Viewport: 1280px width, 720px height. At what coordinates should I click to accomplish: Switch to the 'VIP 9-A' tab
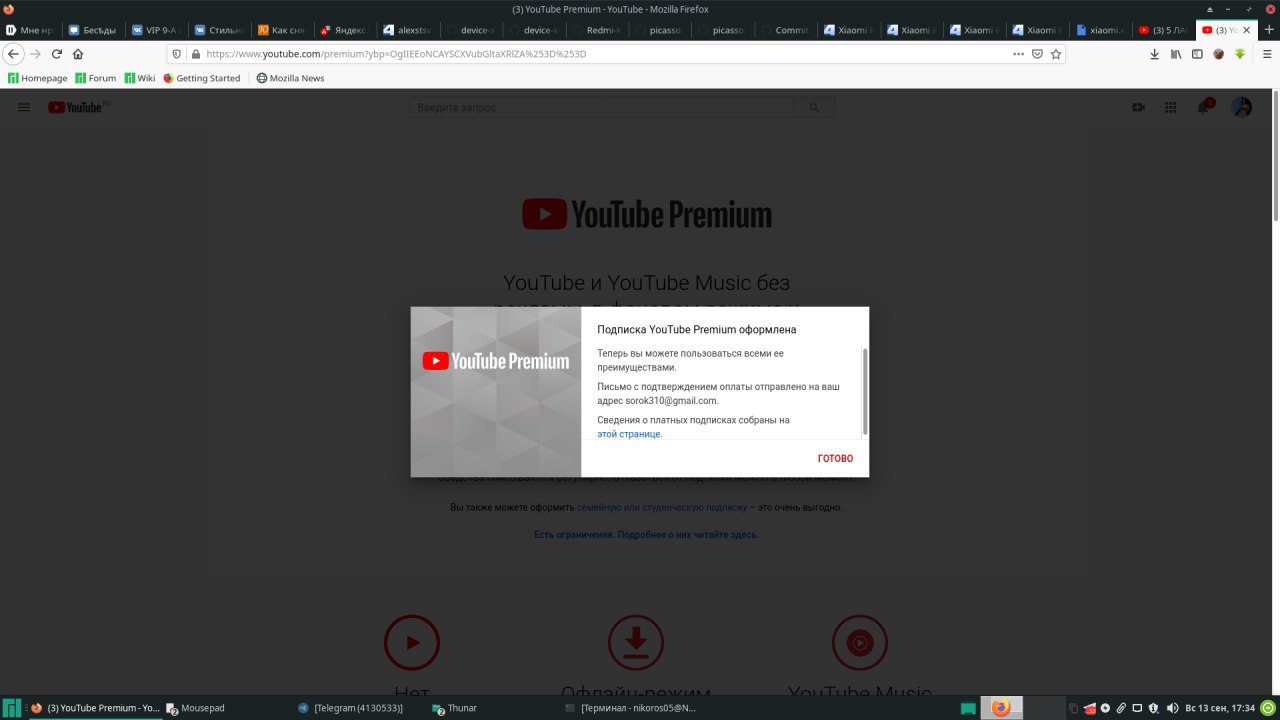[155, 30]
